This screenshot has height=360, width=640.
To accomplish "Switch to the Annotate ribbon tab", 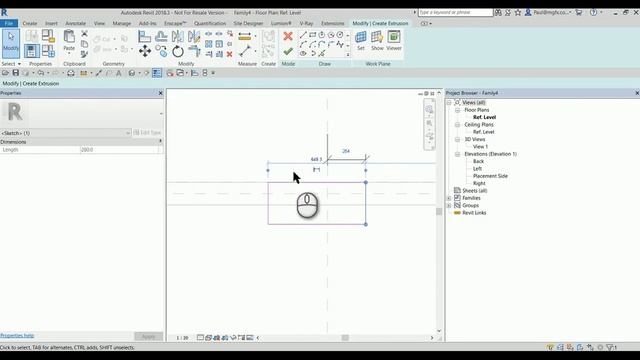I will [x=76, y=23].
